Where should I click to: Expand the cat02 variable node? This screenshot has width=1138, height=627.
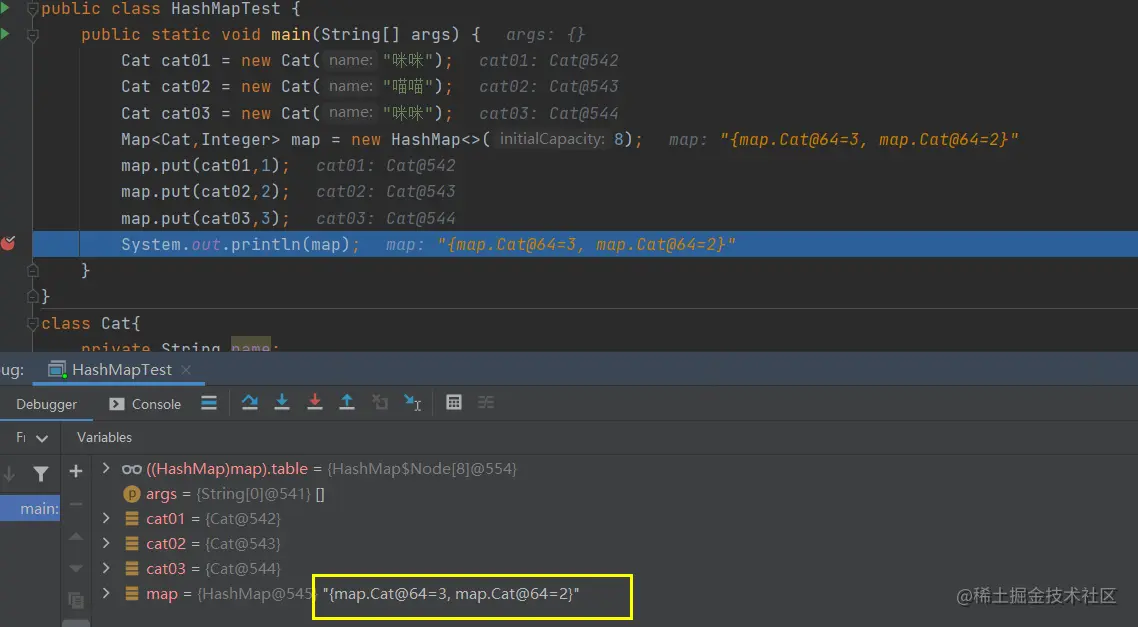106,543
